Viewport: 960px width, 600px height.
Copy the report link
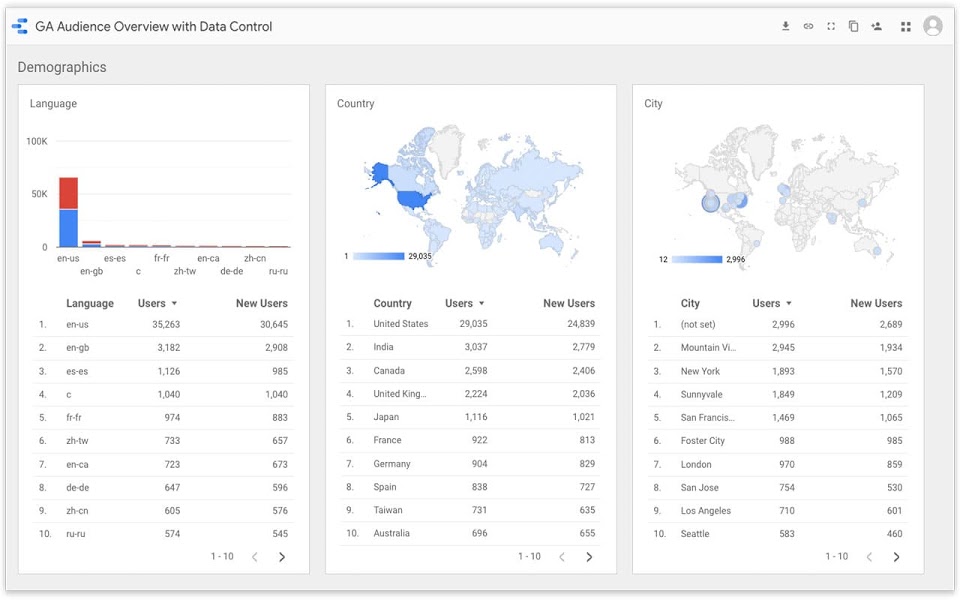pos(808,26)
